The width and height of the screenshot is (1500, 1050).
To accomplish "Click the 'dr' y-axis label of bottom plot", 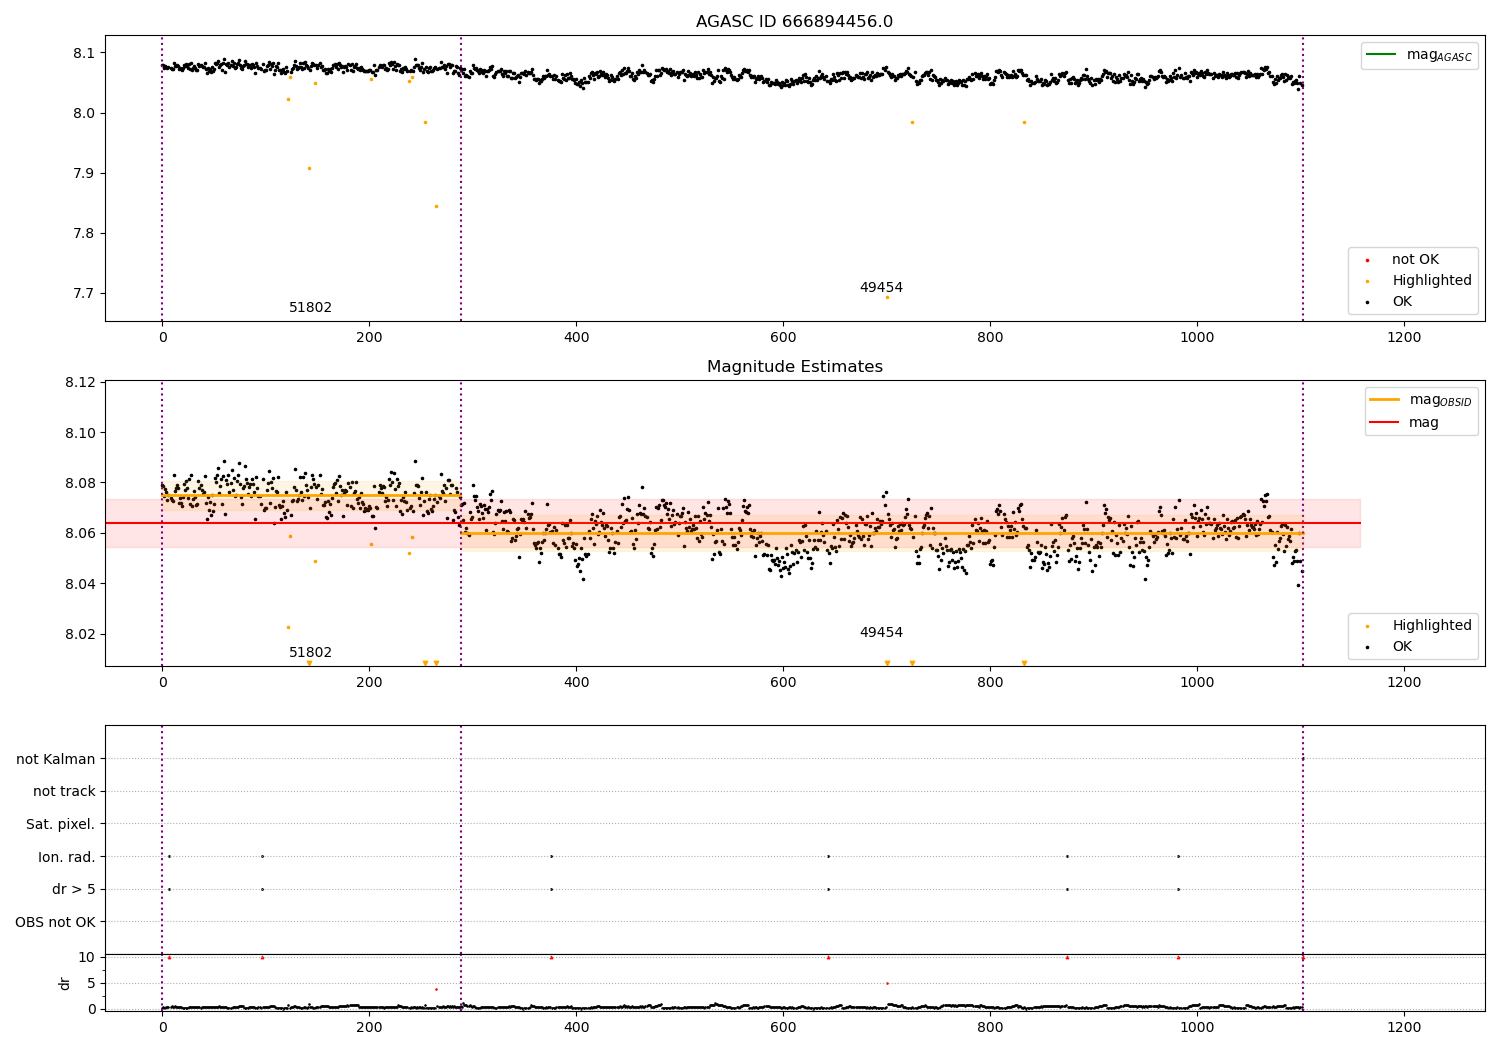I will coord(65,983).
